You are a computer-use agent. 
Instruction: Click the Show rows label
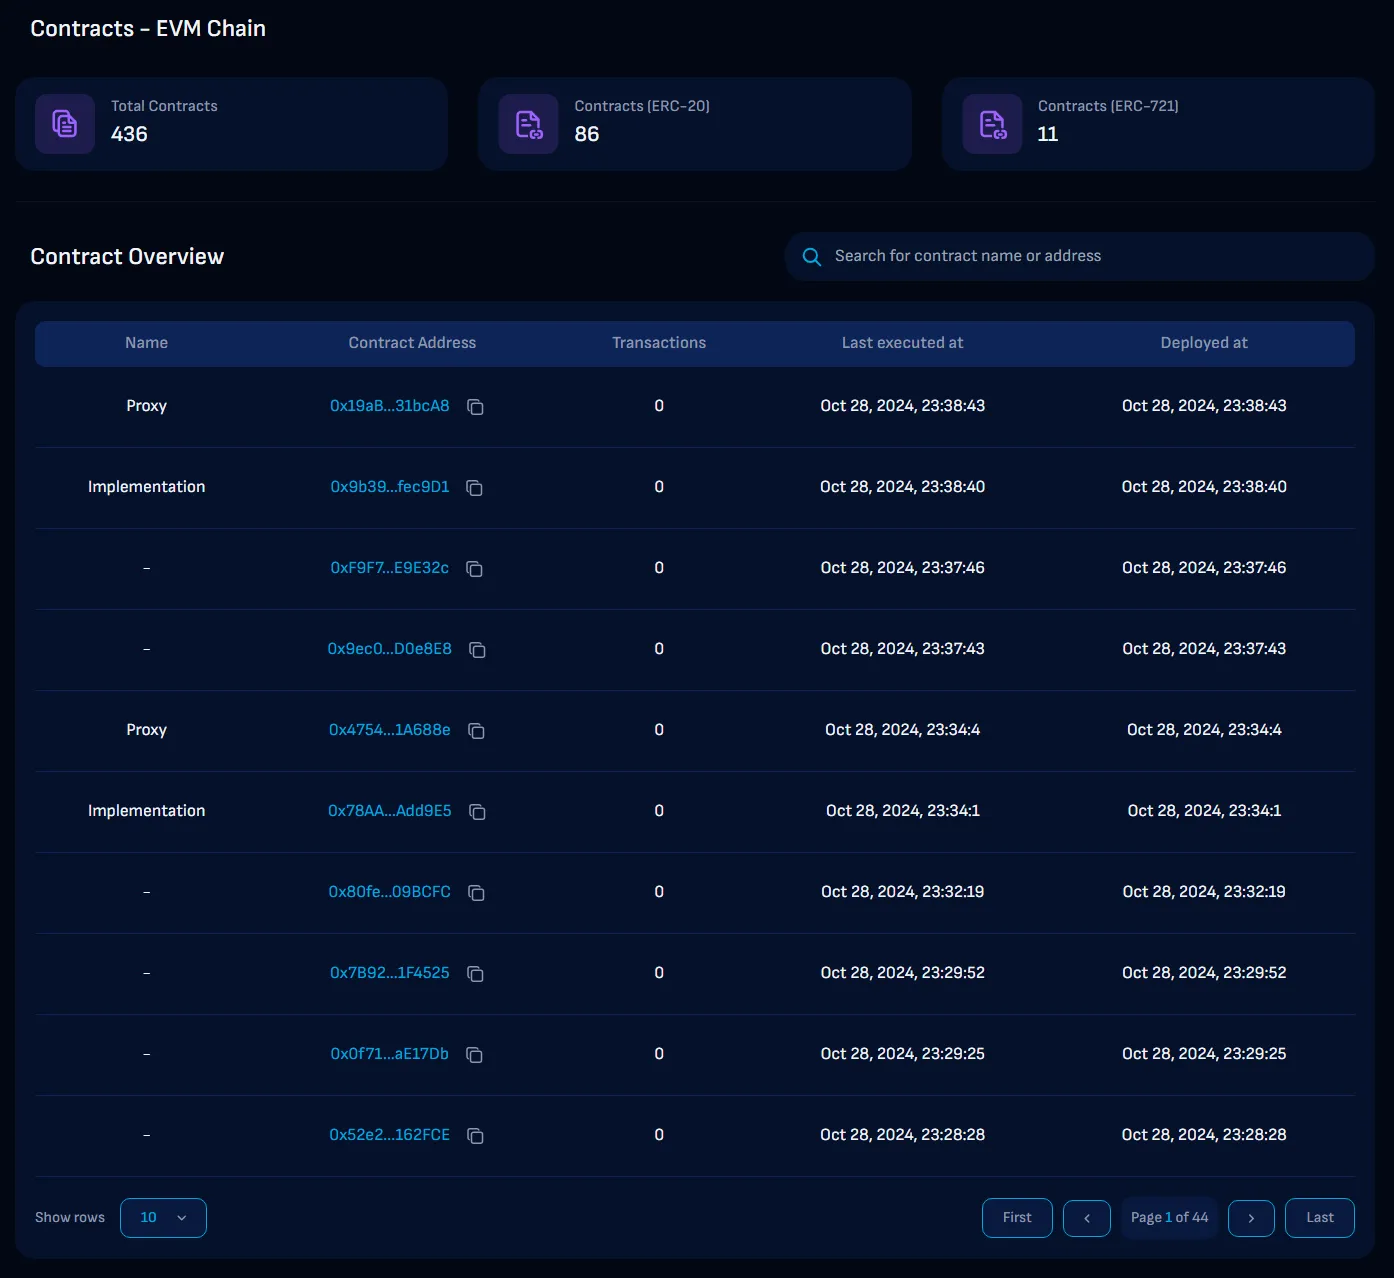coord(70,1218)
